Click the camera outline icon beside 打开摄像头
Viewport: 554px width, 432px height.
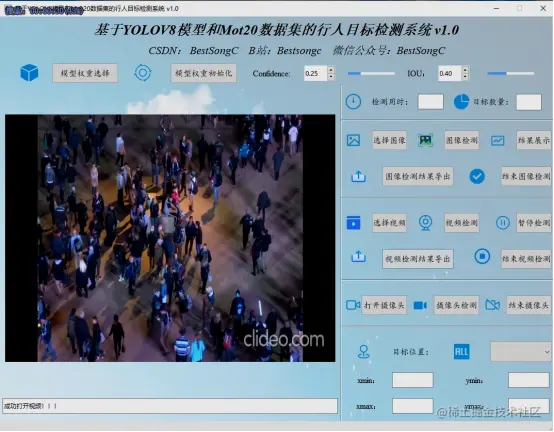pyautogui.click(x=353, y=305)
